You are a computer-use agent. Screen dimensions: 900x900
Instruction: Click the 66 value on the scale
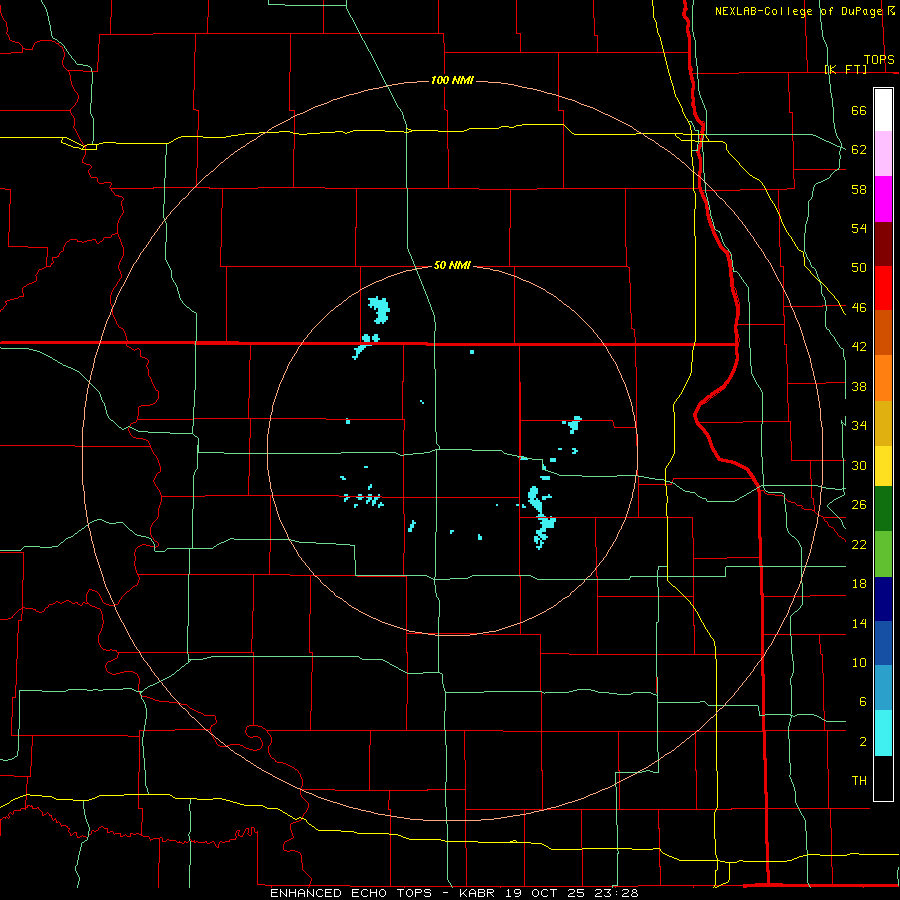click(859, 111)
